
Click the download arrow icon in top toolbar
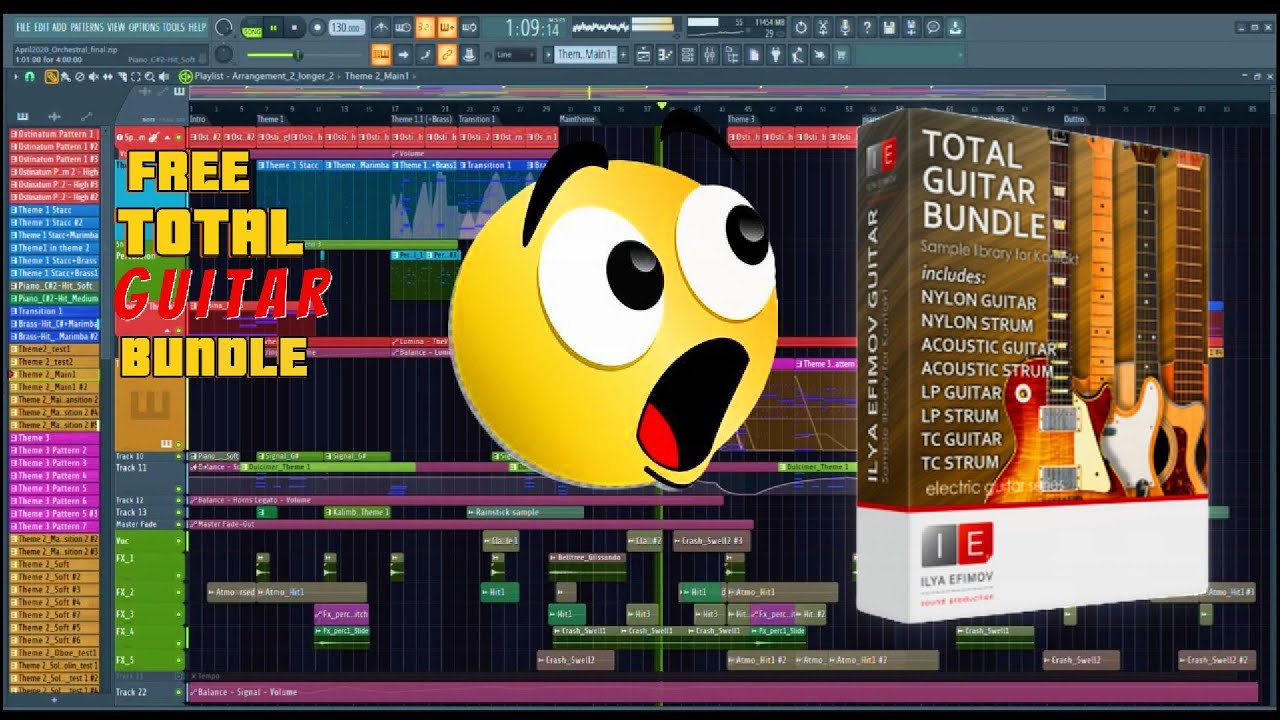(x=955, y=27)
